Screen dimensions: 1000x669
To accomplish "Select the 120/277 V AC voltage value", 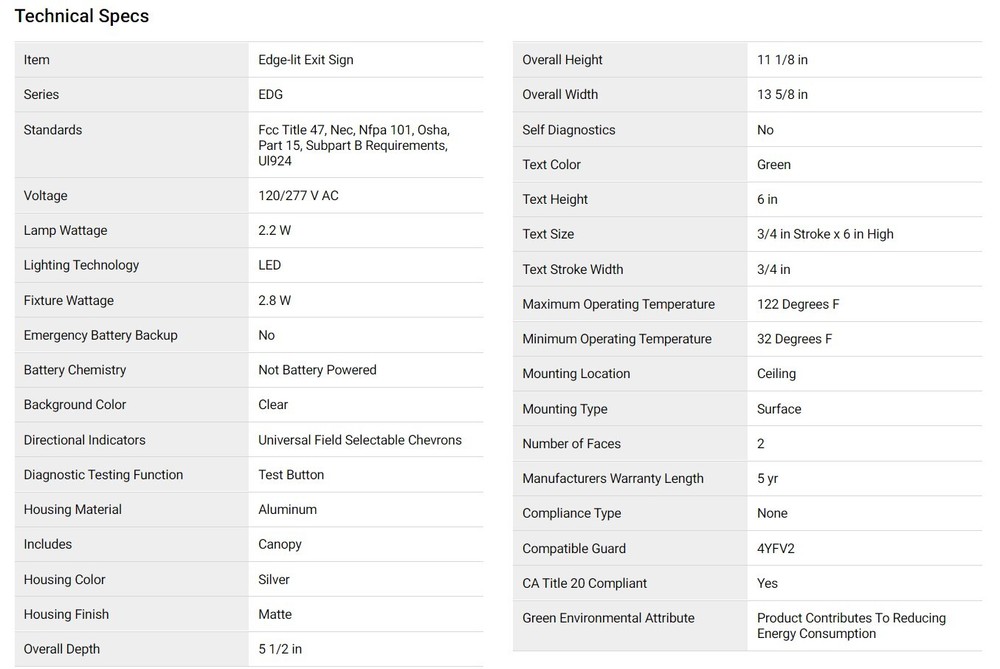I will click(x=298, y=196).
